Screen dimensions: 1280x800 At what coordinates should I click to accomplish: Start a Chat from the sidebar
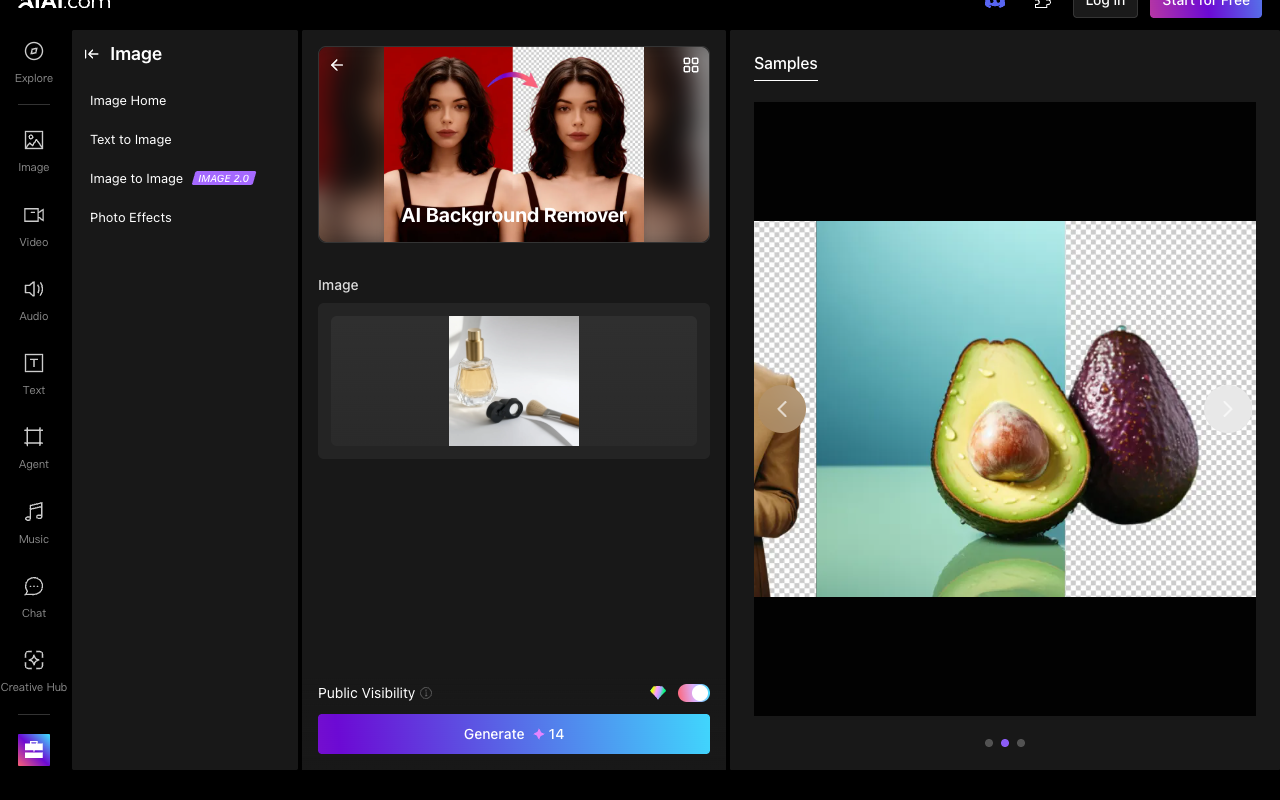34,596
